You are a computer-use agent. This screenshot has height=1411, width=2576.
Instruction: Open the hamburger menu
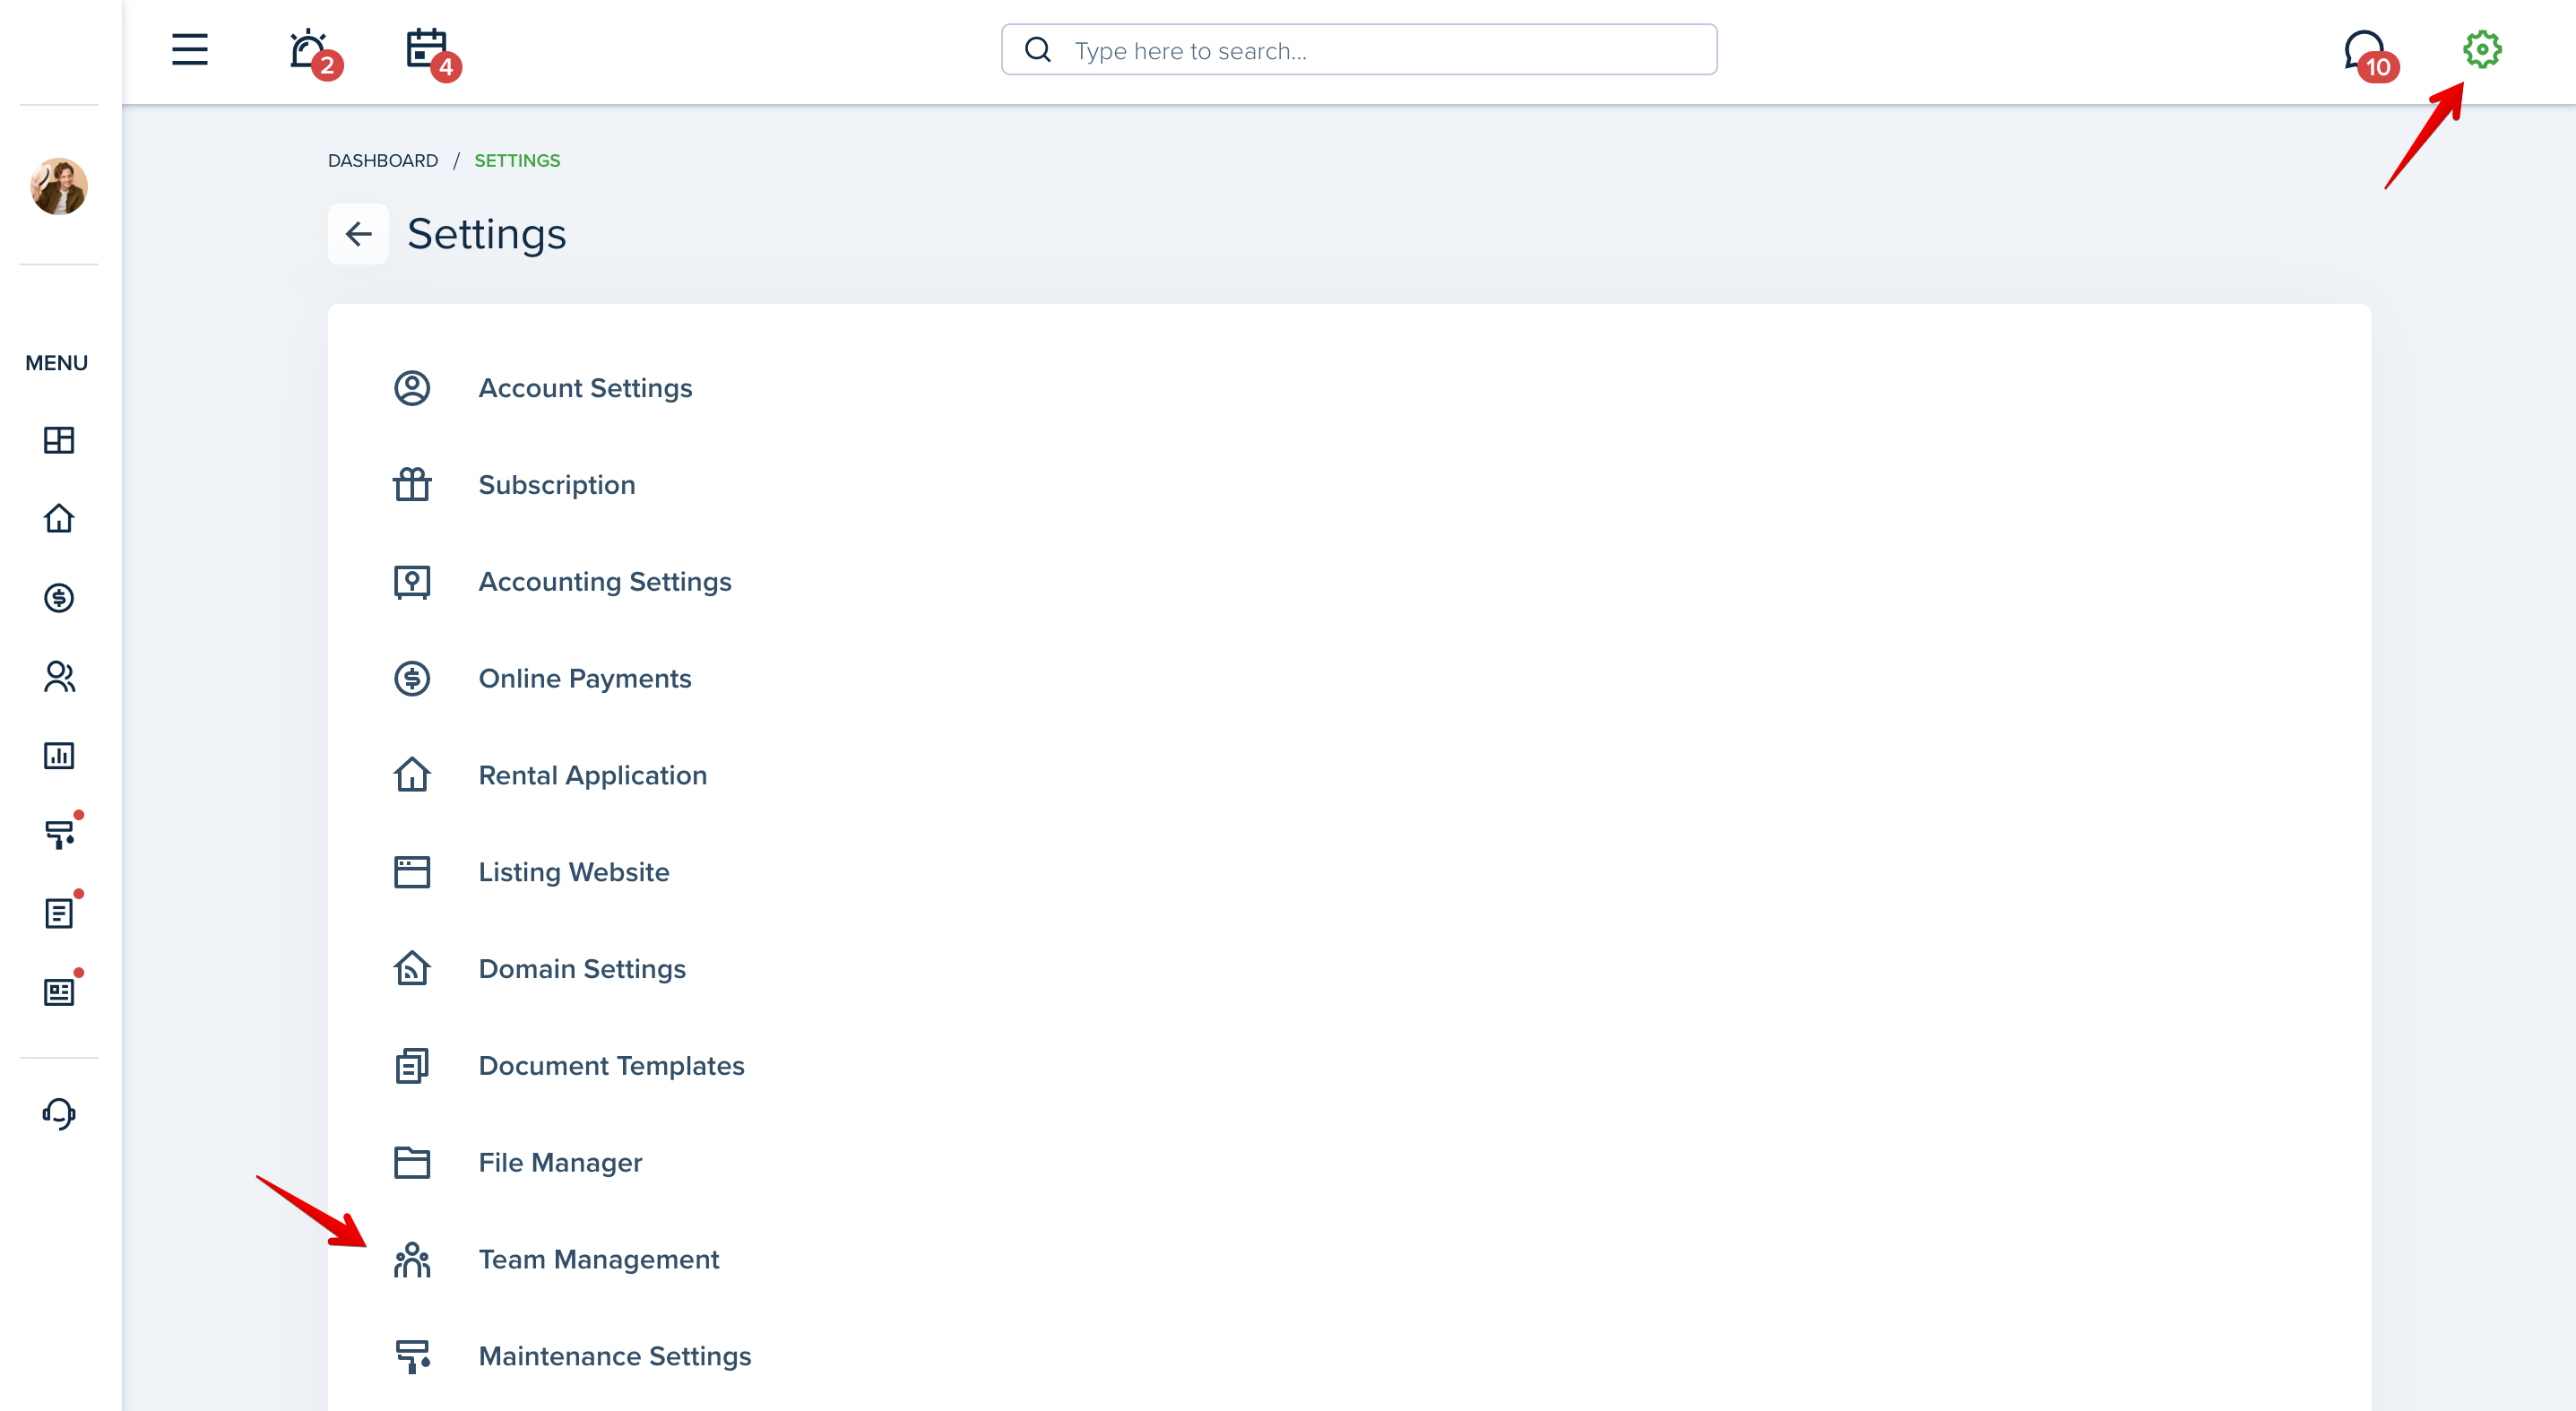pos(189,49)
